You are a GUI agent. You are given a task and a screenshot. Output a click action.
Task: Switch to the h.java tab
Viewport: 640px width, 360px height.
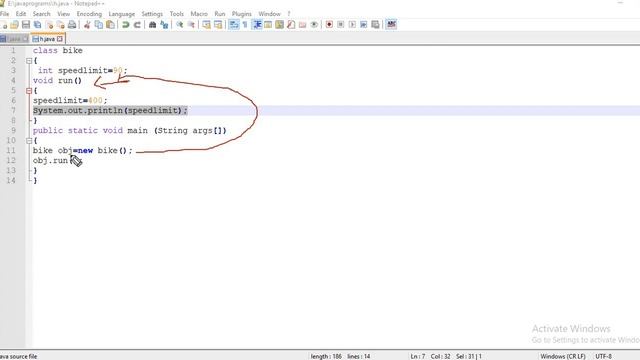point(47,39)
